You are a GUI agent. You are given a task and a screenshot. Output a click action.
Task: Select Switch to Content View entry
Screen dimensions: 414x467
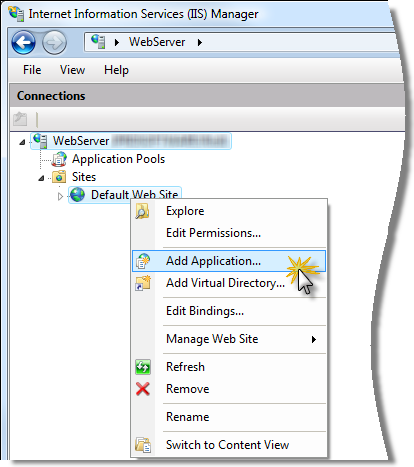[x=229, y=445]
